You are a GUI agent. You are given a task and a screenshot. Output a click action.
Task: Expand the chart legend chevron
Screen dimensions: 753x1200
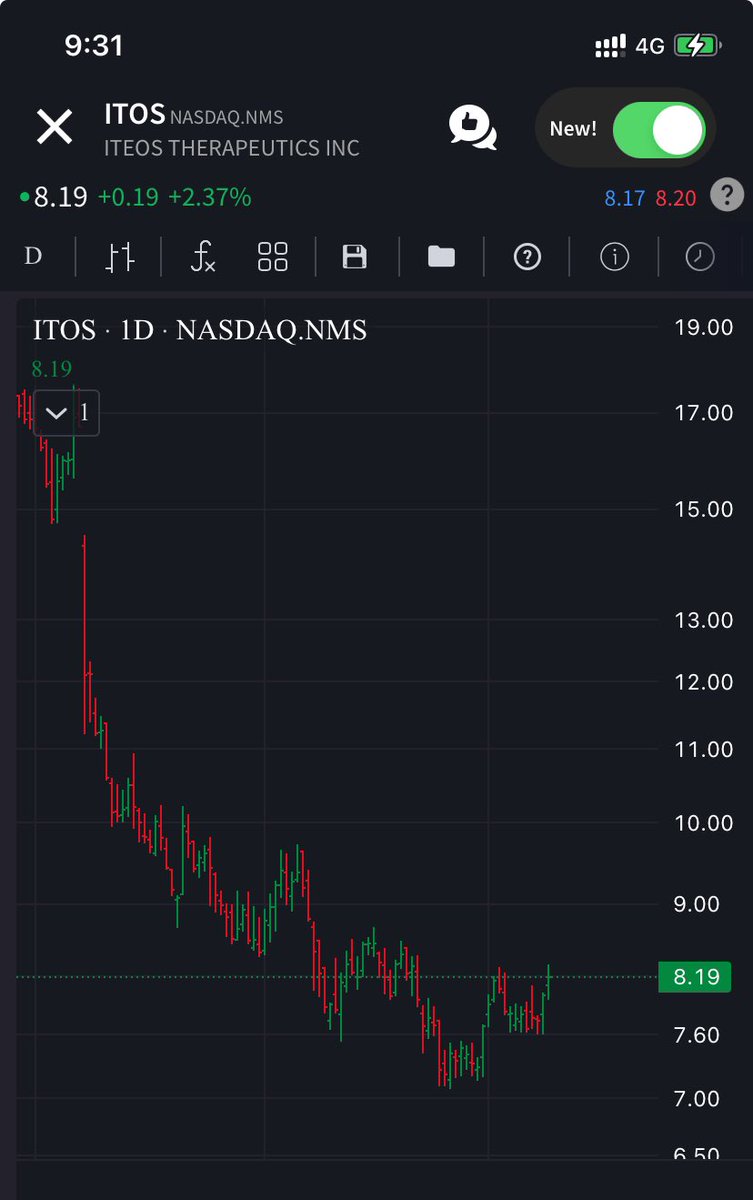[x=56, y=413]
